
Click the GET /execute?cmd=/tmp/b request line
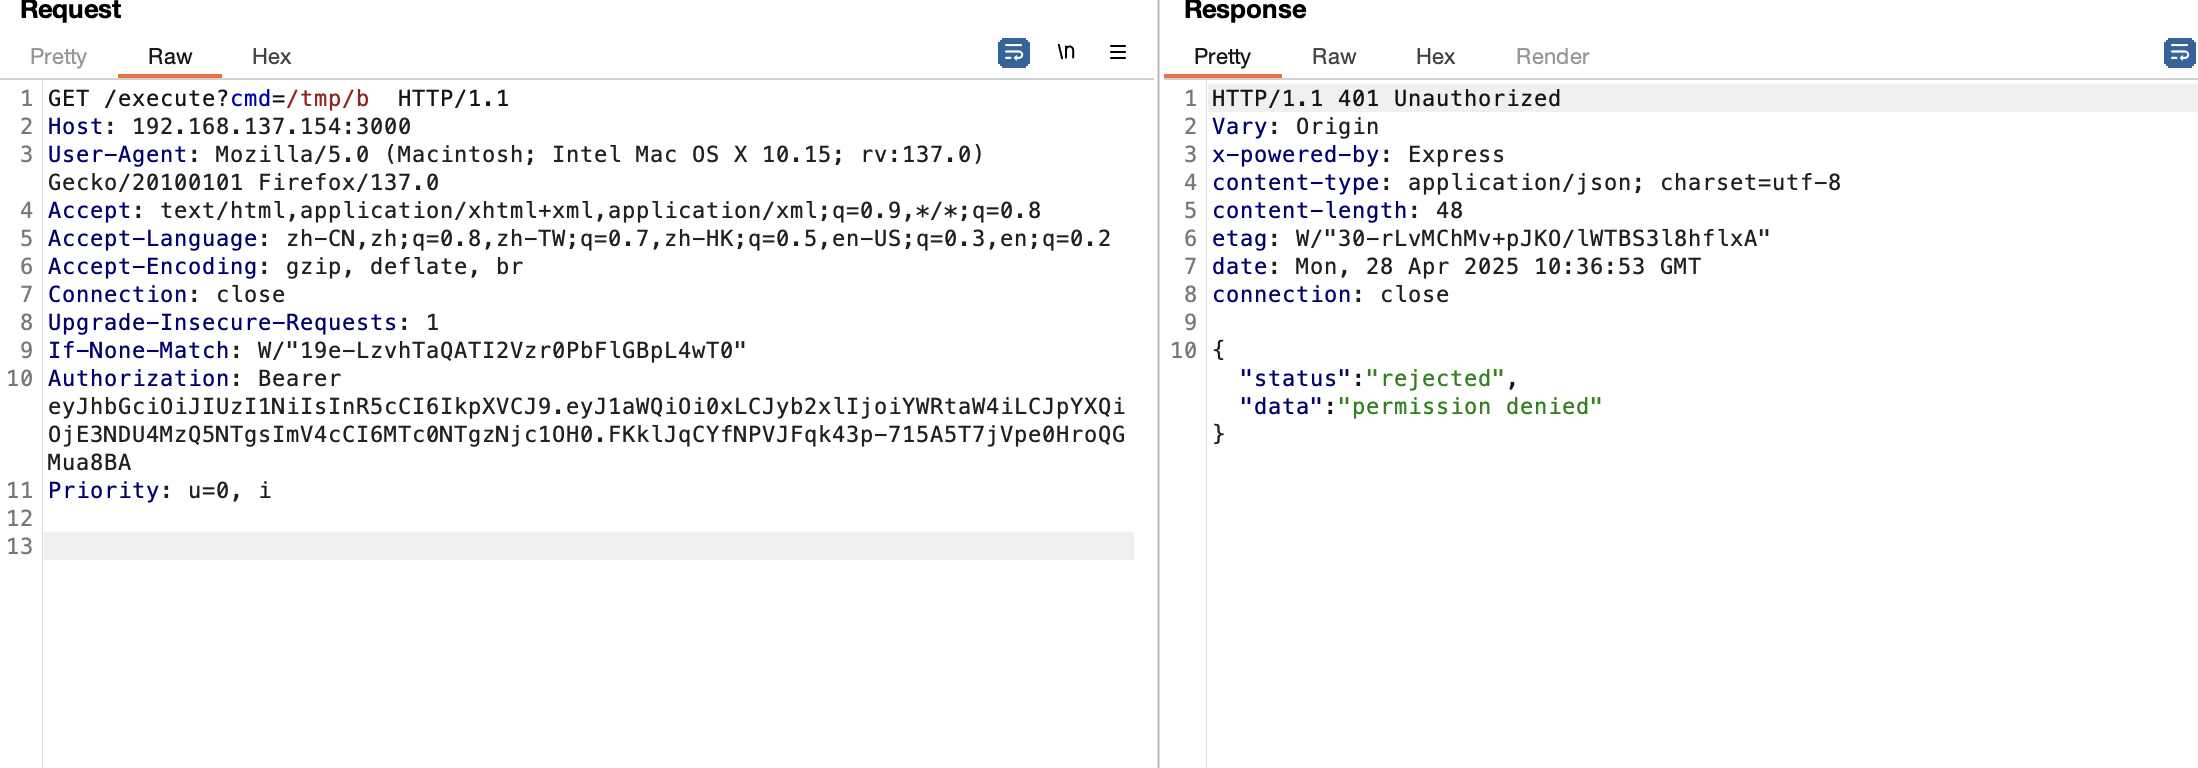pos(278,98)
